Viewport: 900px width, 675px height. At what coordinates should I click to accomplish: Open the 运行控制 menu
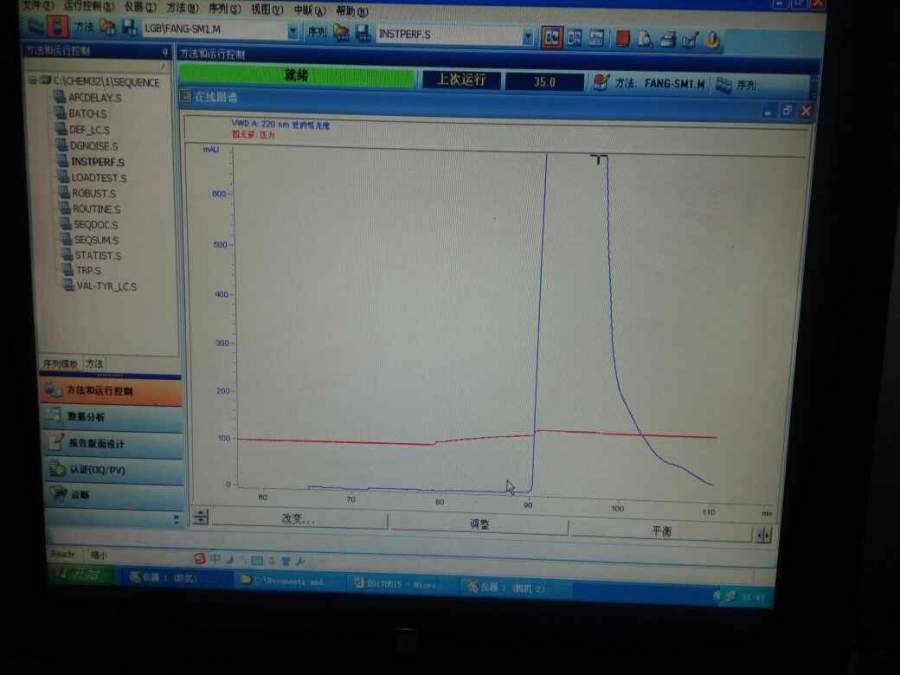point(88,6)
